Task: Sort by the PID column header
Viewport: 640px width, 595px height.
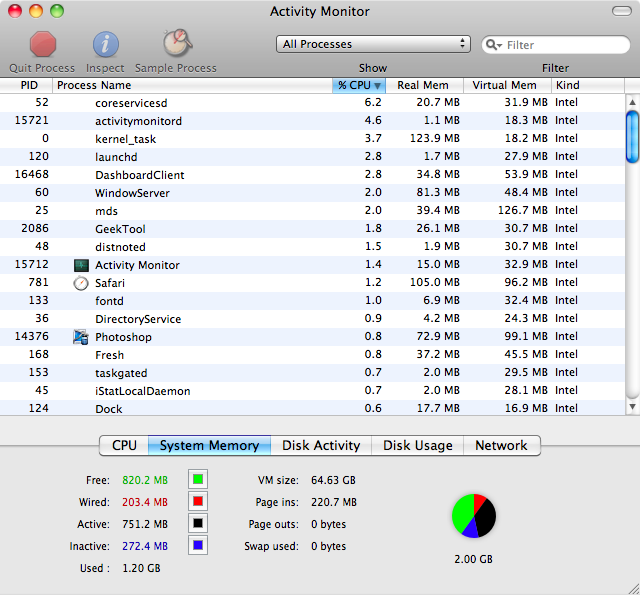Action: click(x=27, y=85)
